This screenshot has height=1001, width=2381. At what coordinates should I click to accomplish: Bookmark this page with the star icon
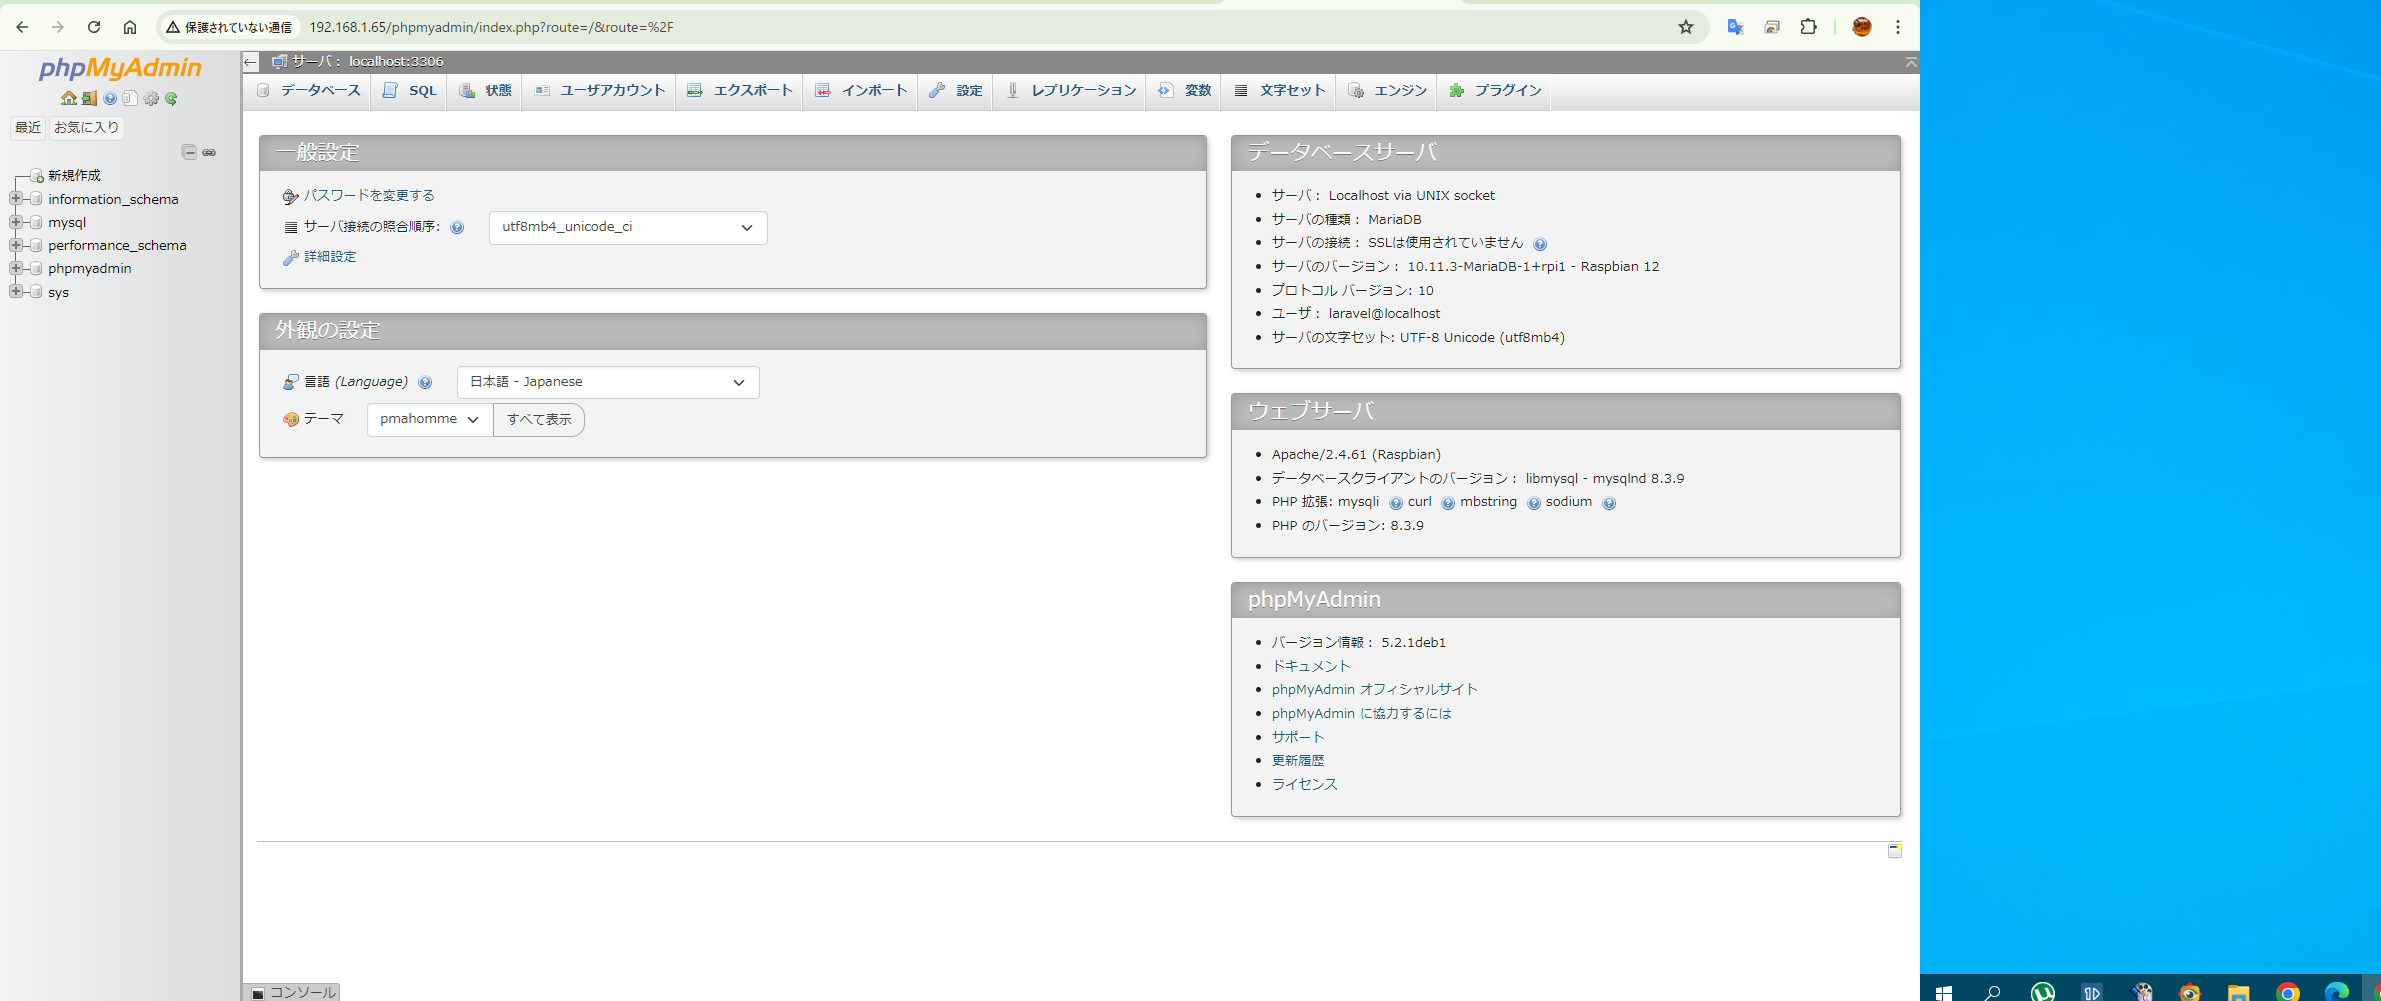pos(1686,27)
